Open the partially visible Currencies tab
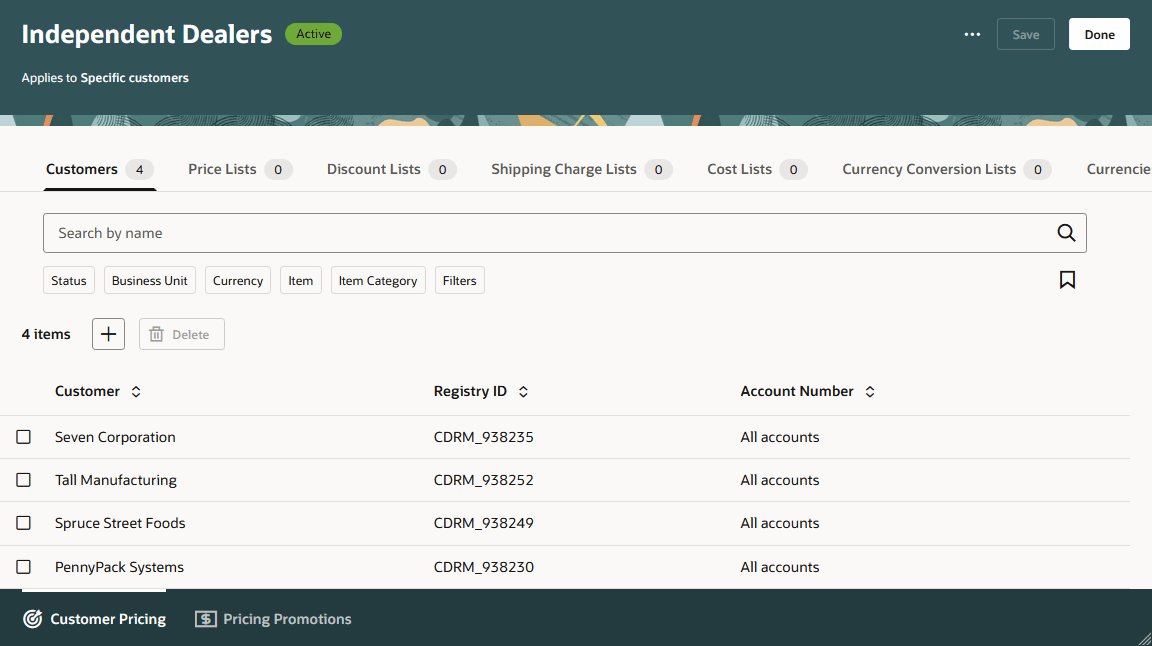1152x646 pixels. (1118, 170)
